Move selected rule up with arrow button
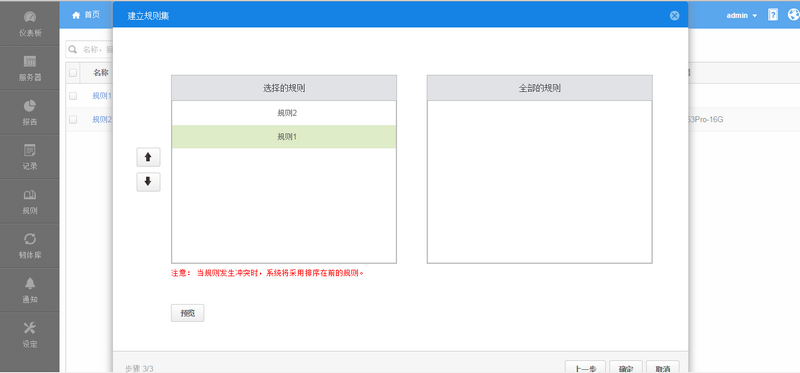 pyautogui.click(x=148, y=157)
